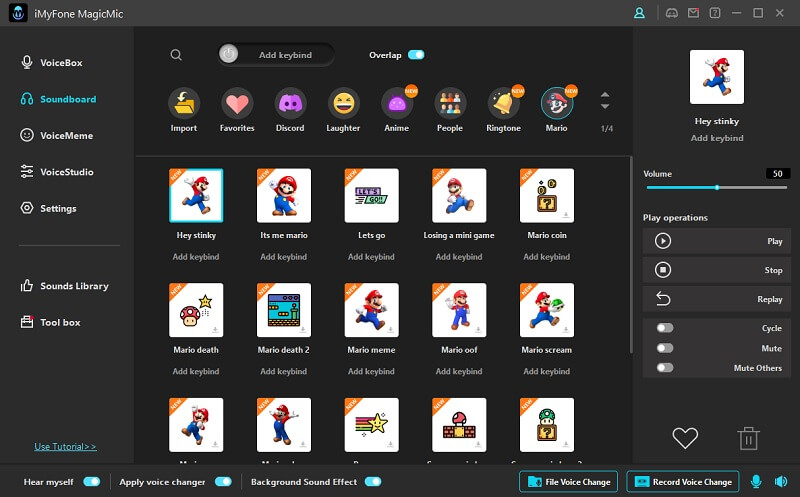This screenshot has width=800, height=497.
Task: Click the search magnifier icon
Action: point(176,55)
